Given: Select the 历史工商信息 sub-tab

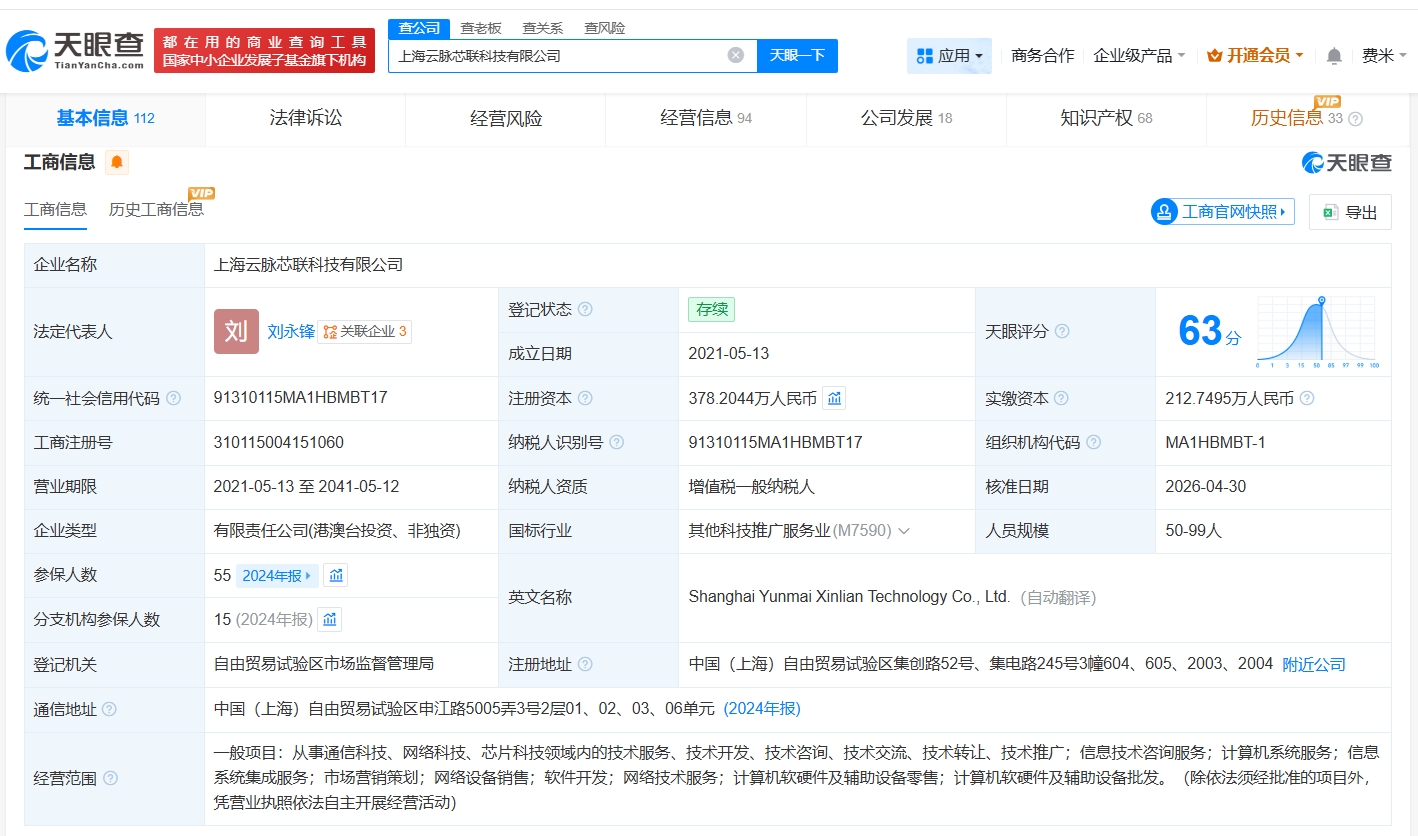Looking at the screenshot, I should point(156,209).
